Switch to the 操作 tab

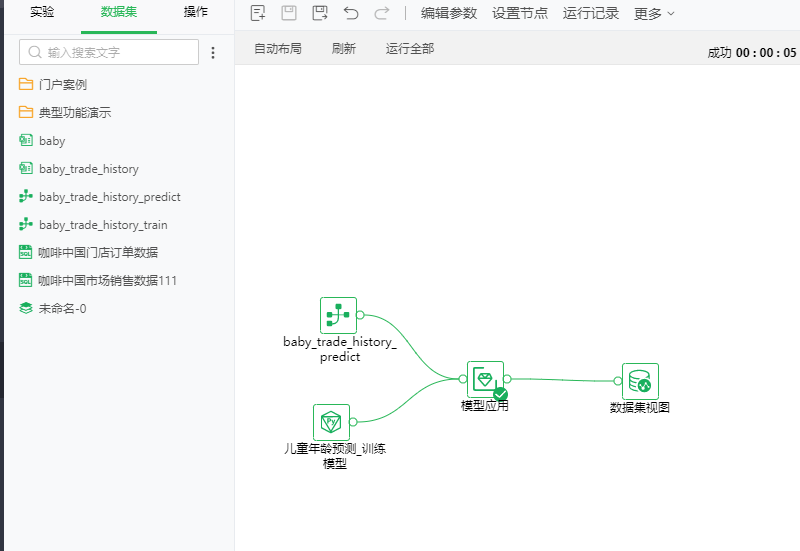[196, 12]
